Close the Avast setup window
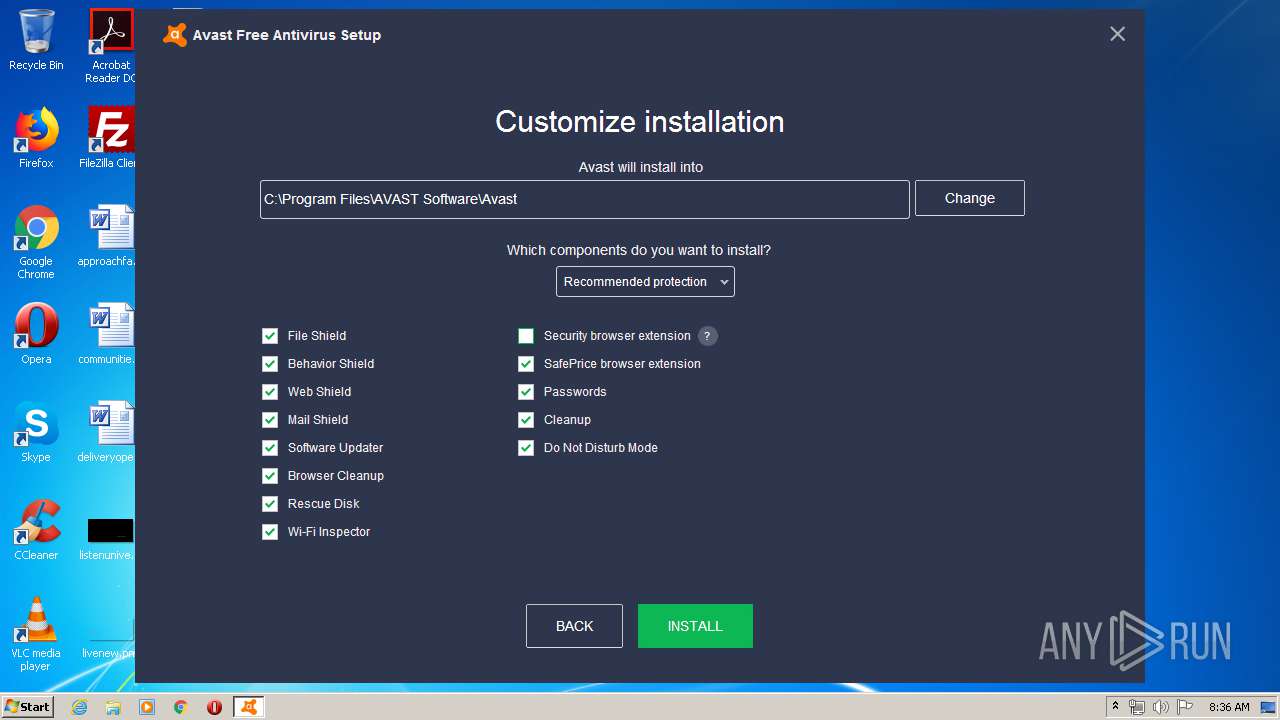The height and width of the screenshot is (720, 1280). click(1118, 34)
